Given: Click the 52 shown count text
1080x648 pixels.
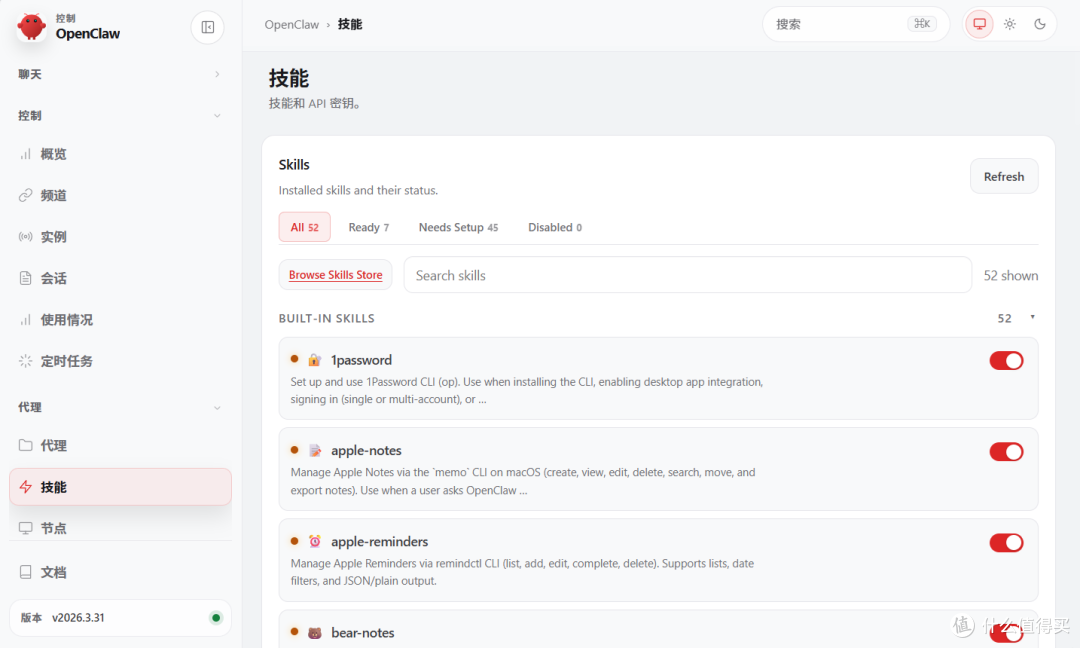Looking at the screenshot, I should [1010, 275].
